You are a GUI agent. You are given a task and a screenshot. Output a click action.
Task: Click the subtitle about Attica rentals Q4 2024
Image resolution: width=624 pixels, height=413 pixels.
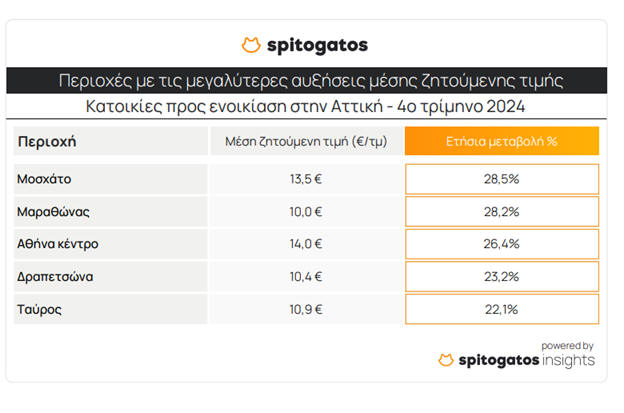point(311,107)
